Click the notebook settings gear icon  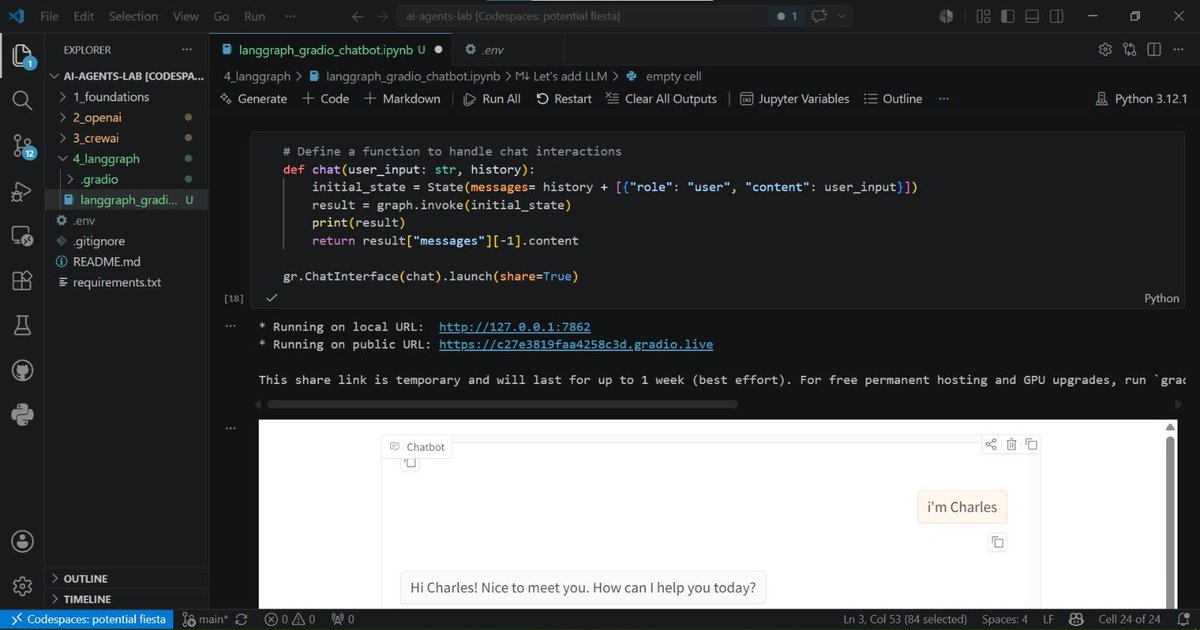click(1105, 49)
